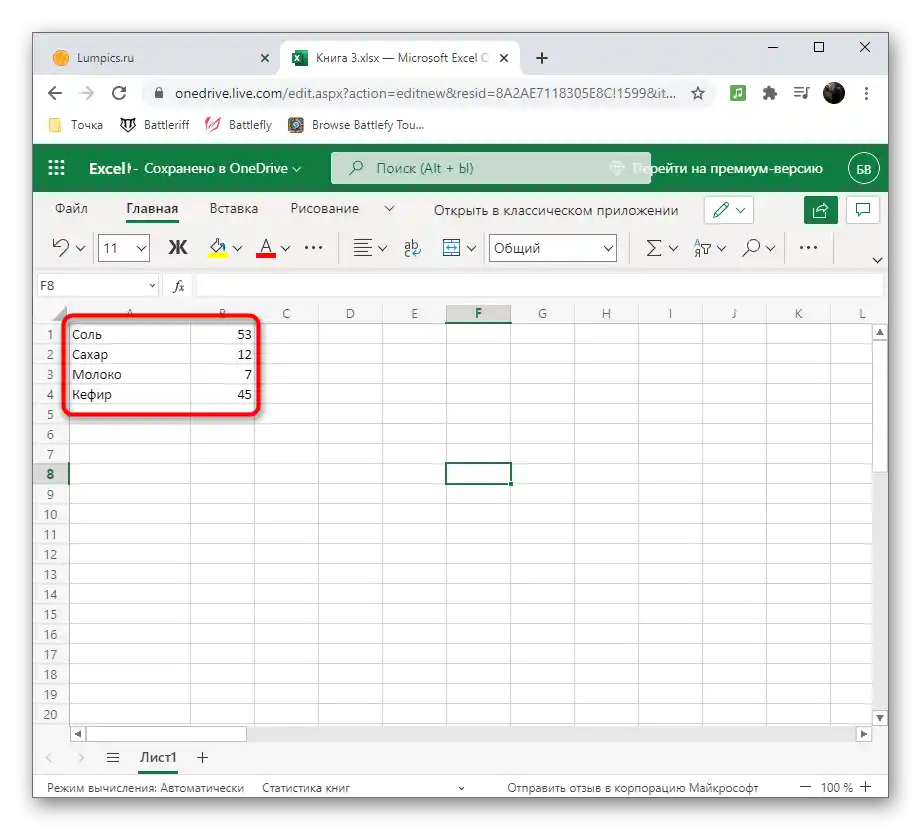Image resolution: width=921 pixels, height=830 pixels.
Task: Expand the AutoSum dropdown arrow
Action: 673,248
